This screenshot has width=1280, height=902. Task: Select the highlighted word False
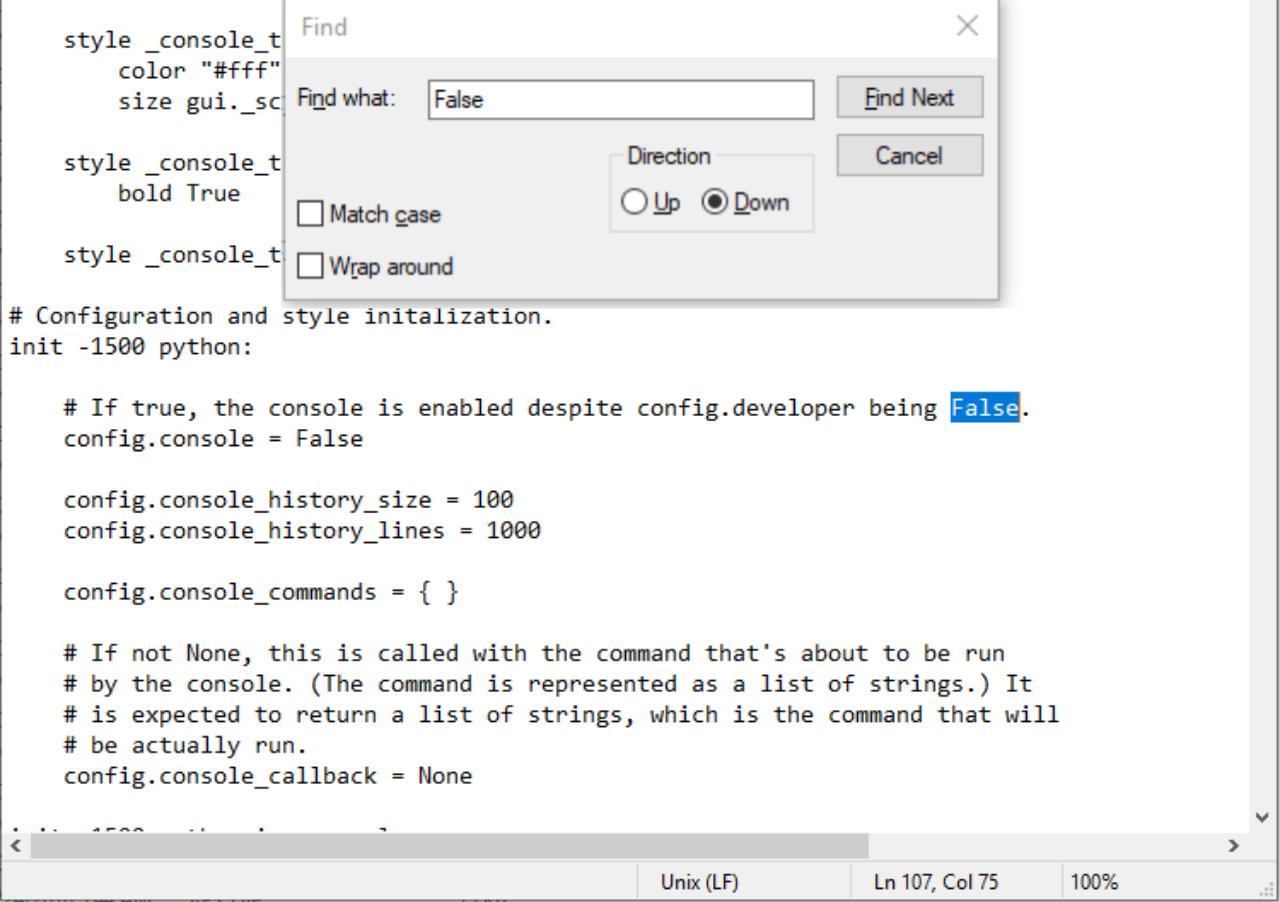click(x=986, y=407)
